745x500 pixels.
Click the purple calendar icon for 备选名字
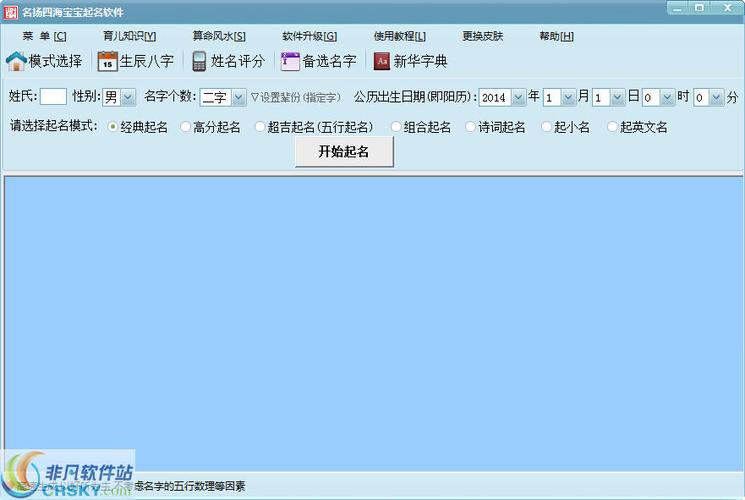(x=290, y=61)
